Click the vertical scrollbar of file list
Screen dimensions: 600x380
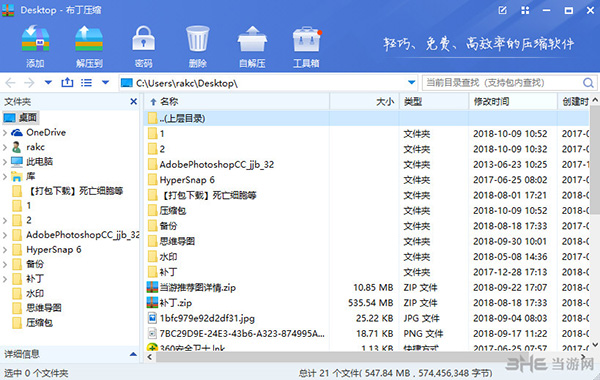(595, 161)
